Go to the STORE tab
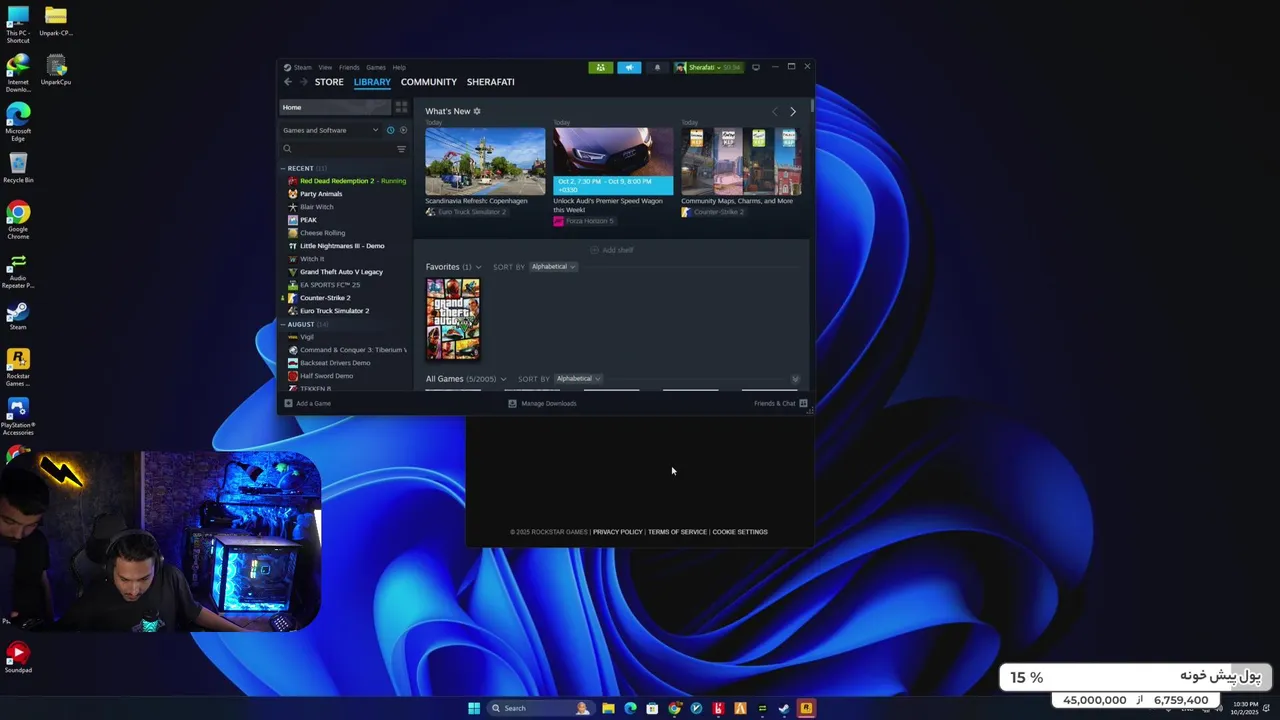The image size is (1280, 720). (329, 82)
